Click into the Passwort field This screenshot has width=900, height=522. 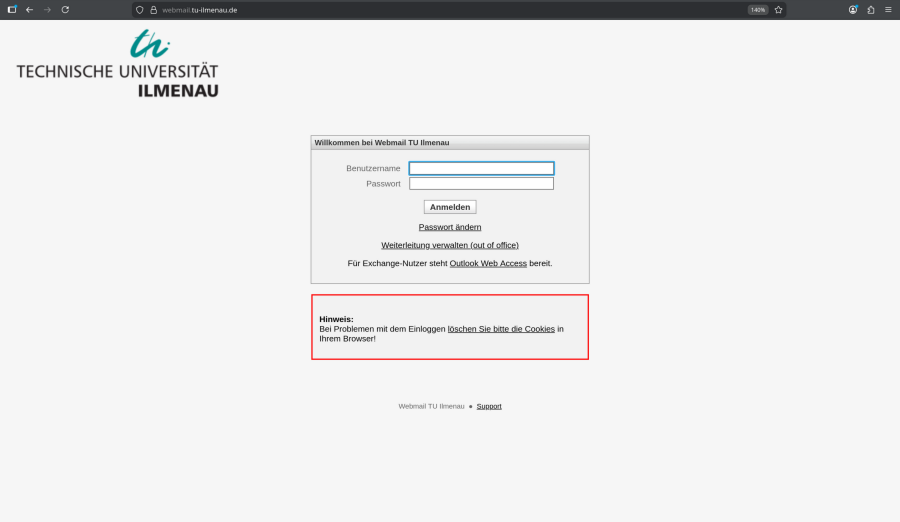tap(481, 184)
